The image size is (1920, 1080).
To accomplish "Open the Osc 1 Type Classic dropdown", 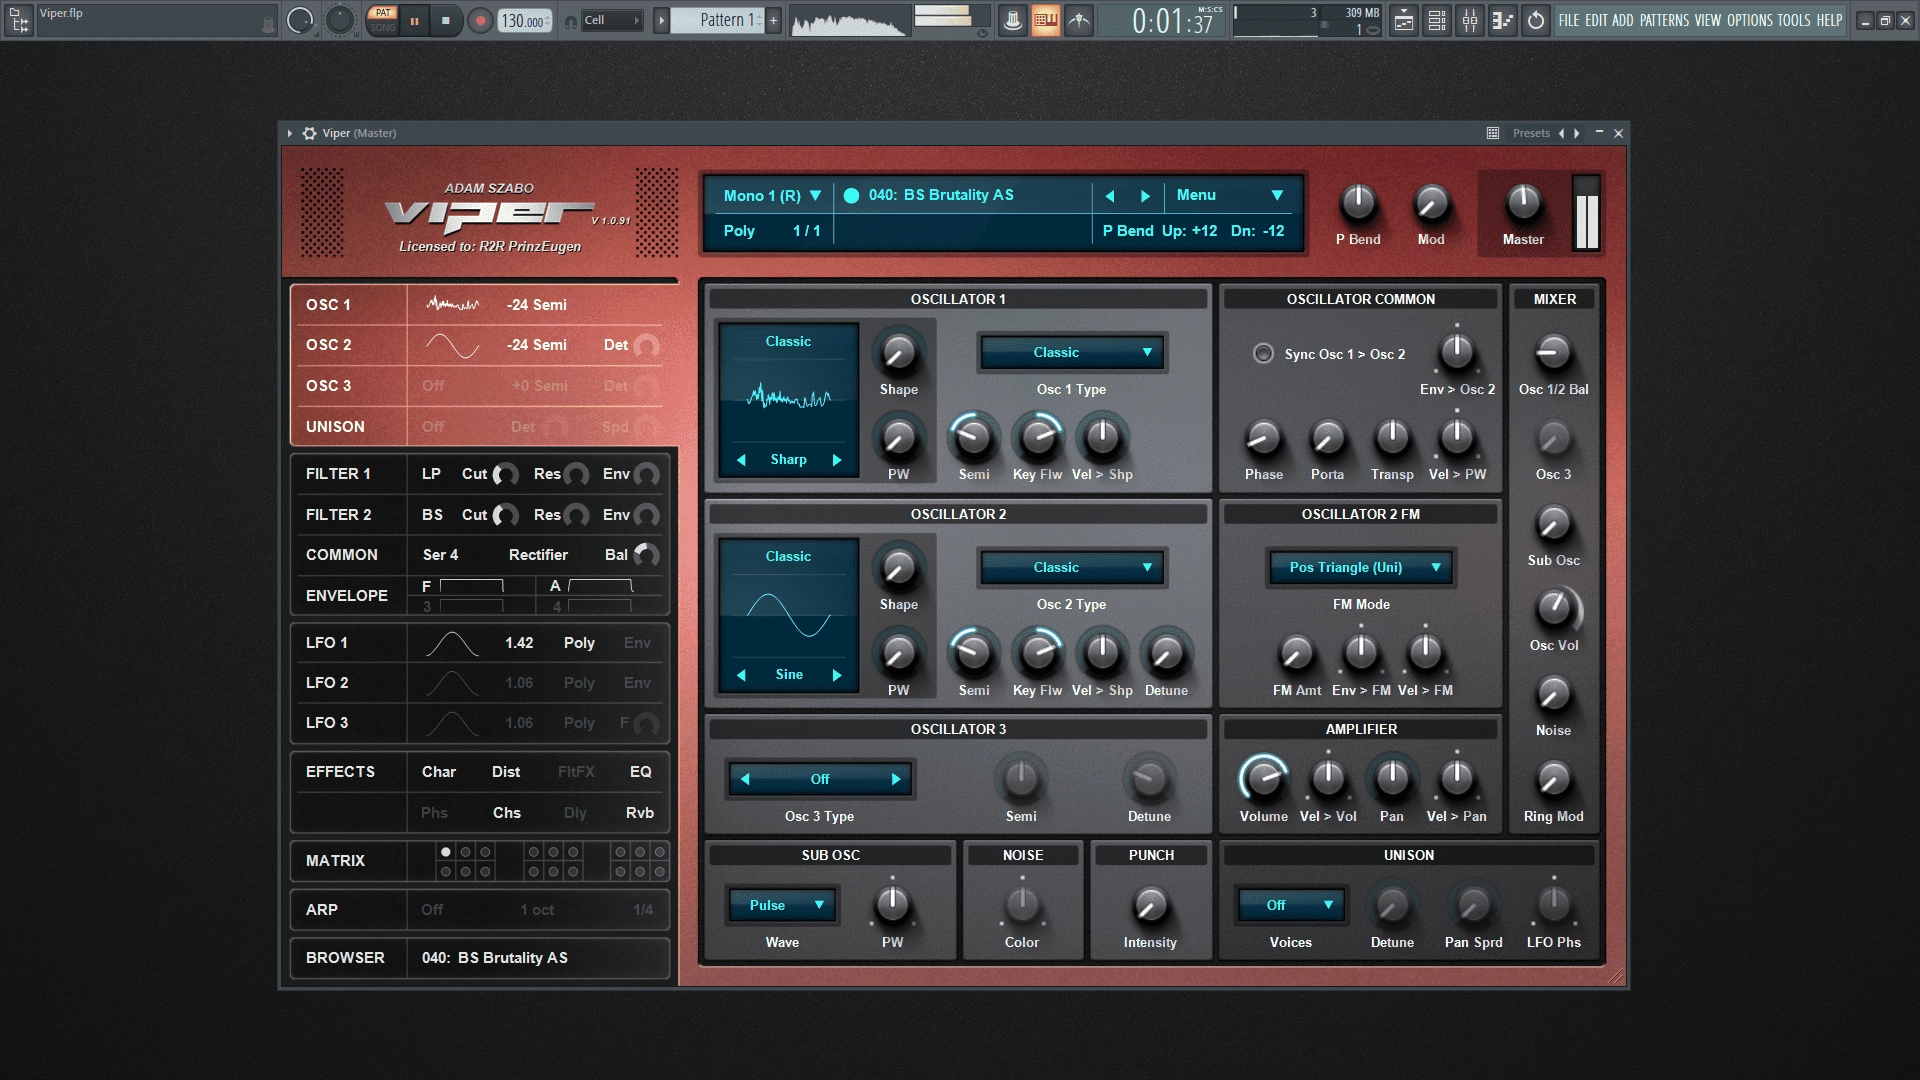I will [1072, 352].
